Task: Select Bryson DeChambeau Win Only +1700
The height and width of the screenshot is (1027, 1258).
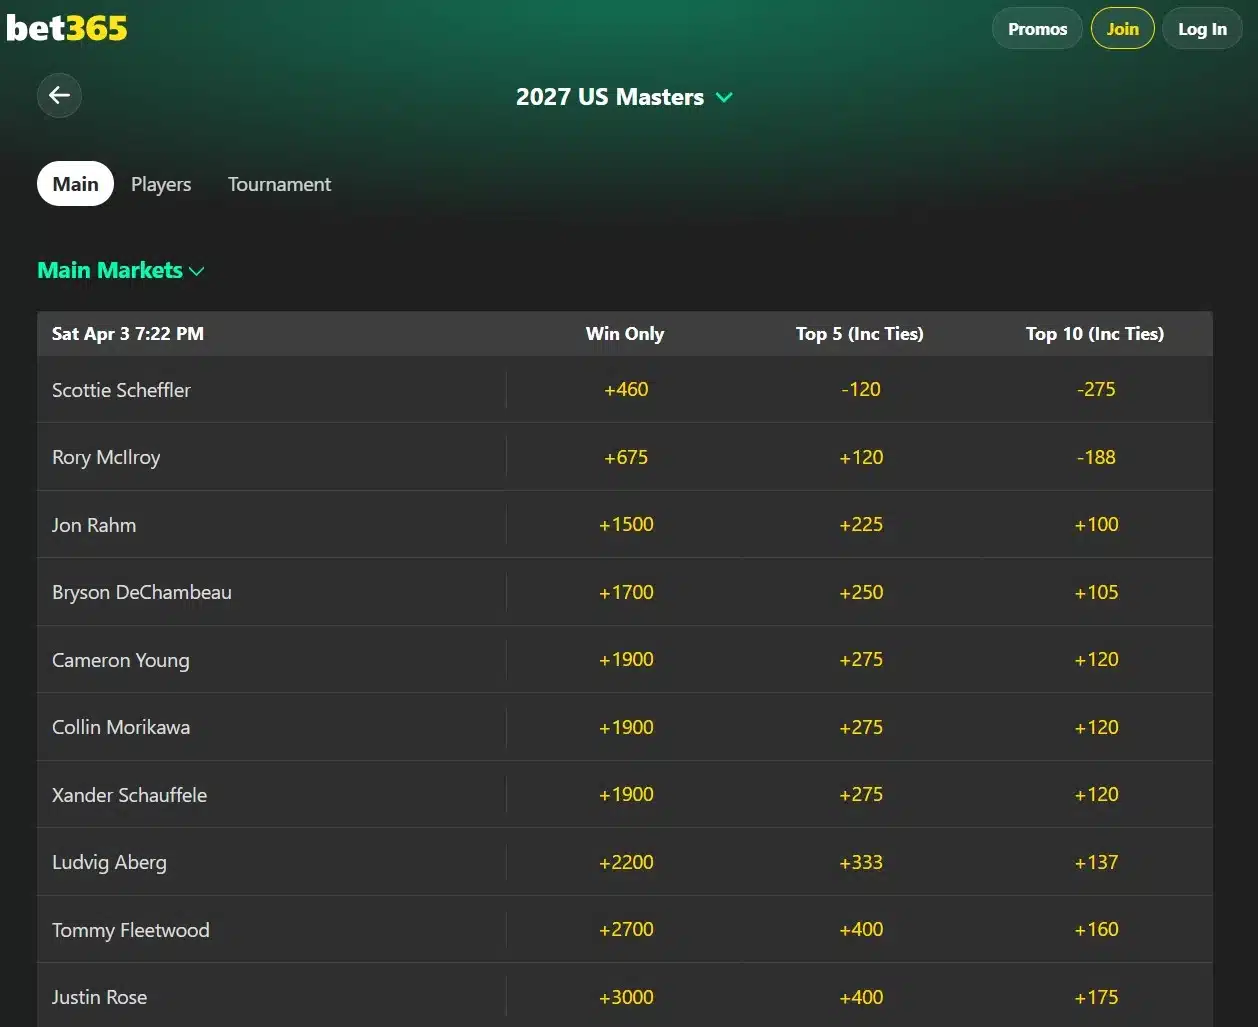Action: 626,592
